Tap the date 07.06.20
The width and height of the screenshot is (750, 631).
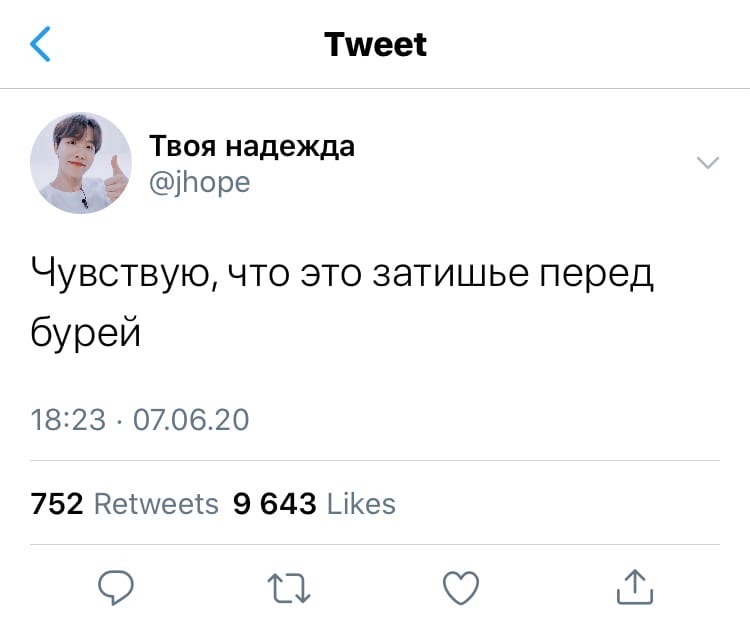coord(191,420)
